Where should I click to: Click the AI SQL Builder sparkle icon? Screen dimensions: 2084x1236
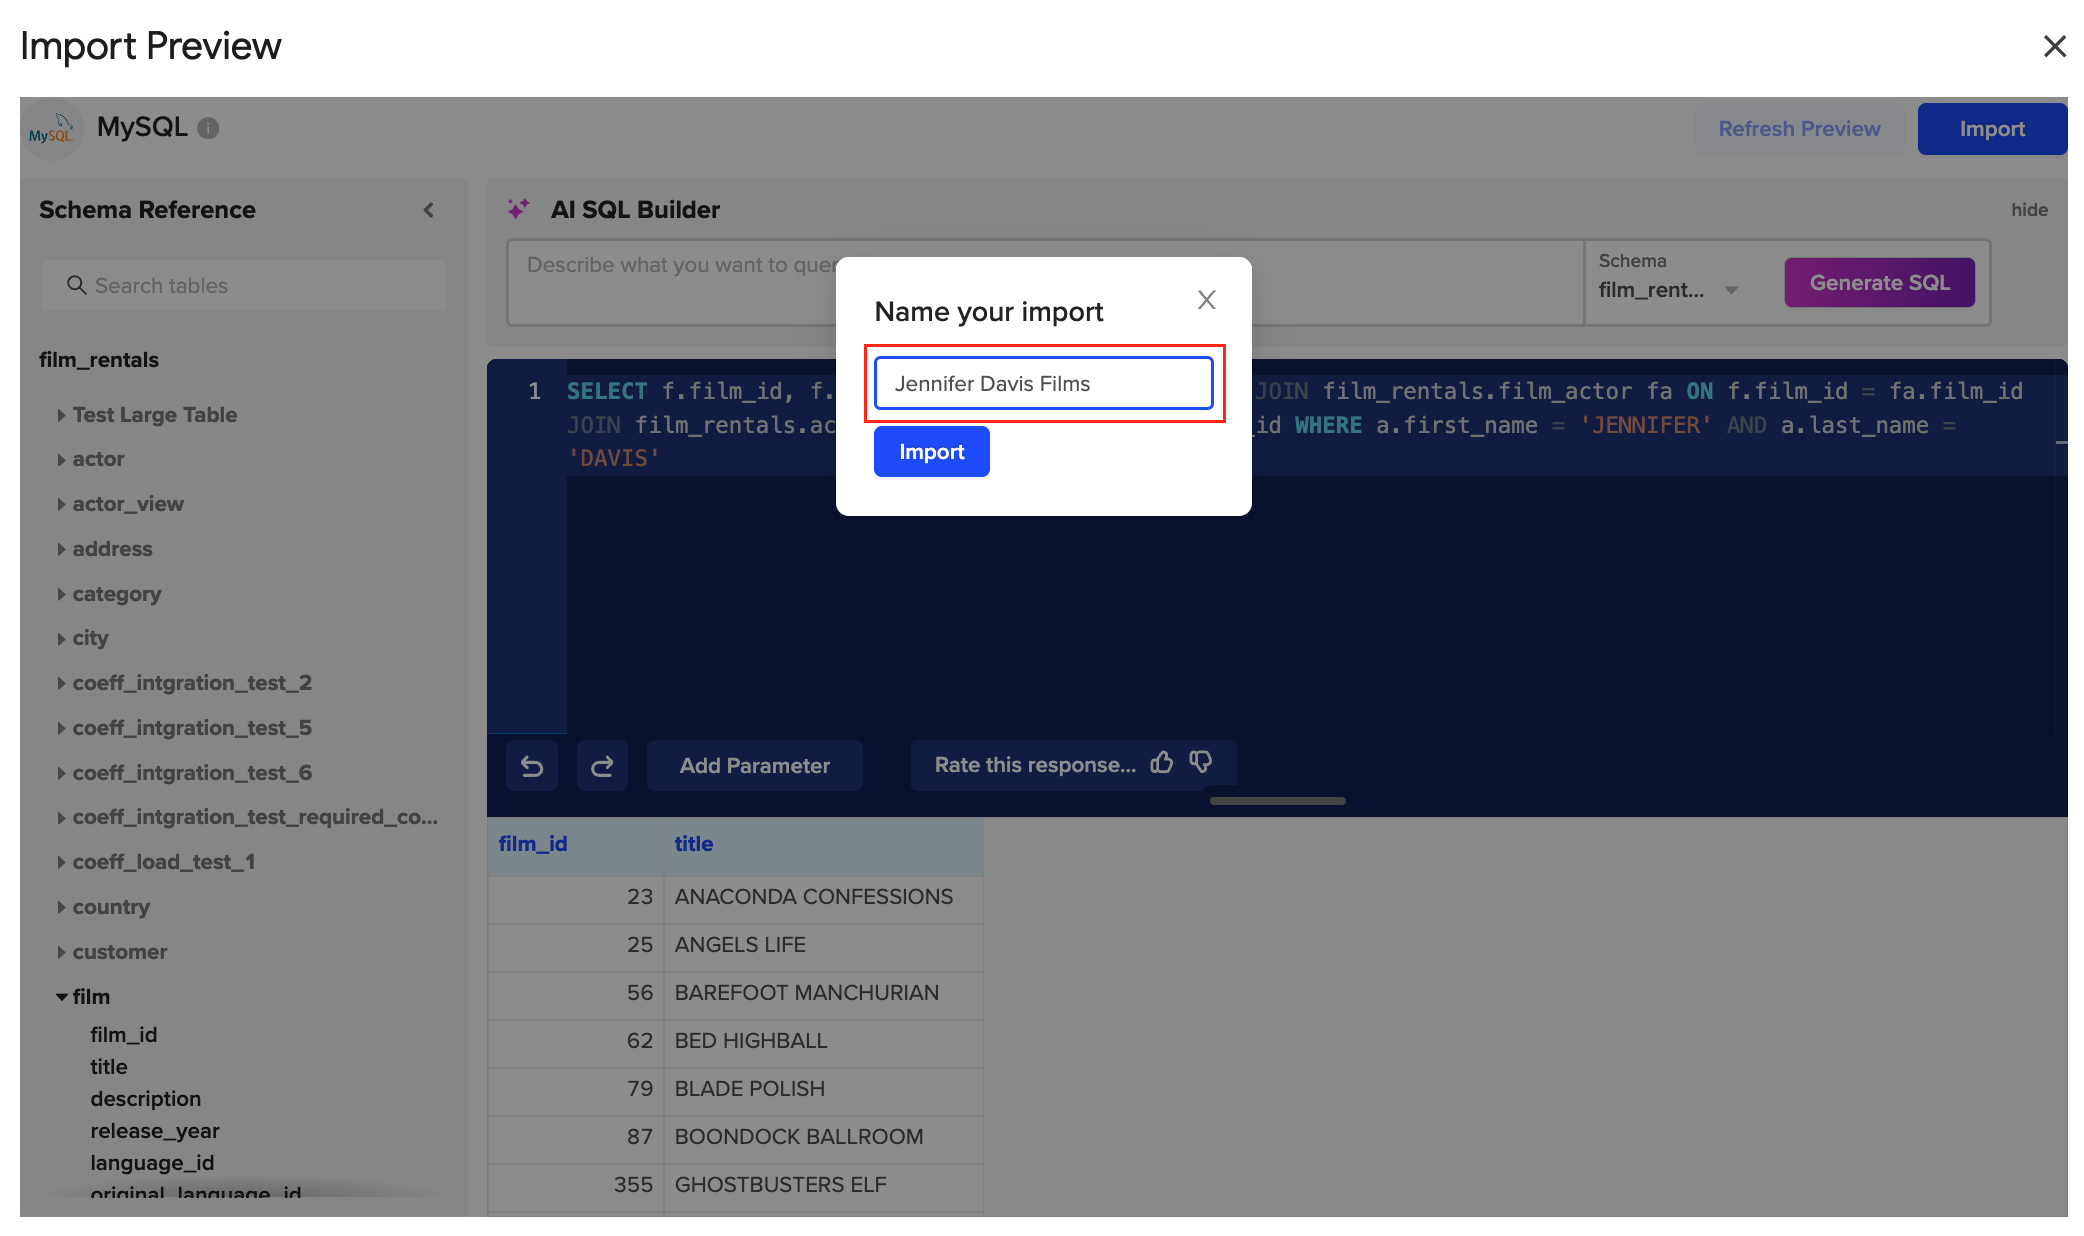[518, 209]
